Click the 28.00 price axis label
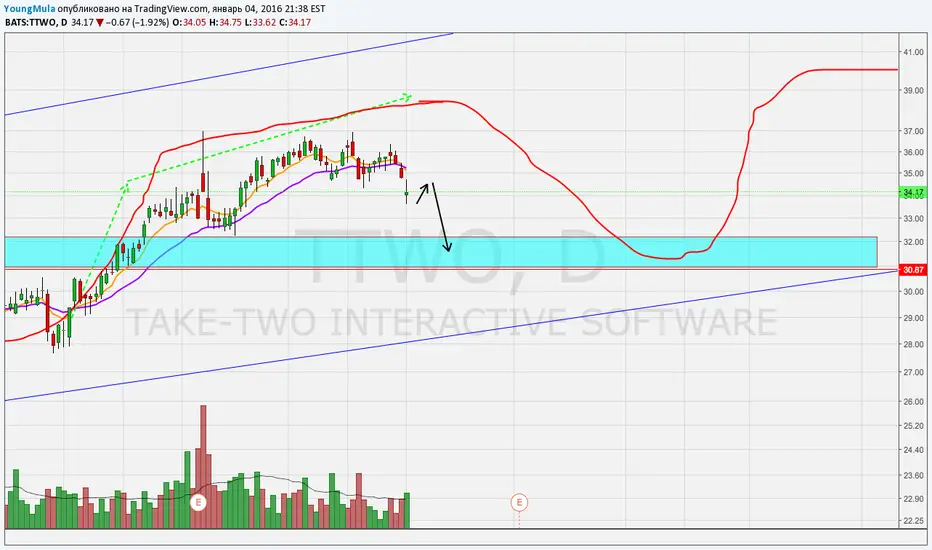Viewport: 932px width, 550px height. 914,344
